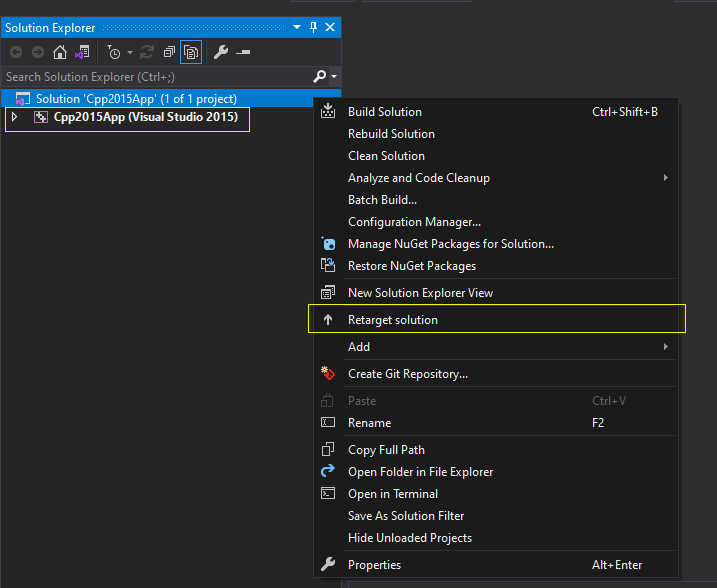Image resolution: width=717 pixels, height=588 pixels.
Task: Expand Analyze and Code Cleanup submenu arrow
Action: [666, 178]
